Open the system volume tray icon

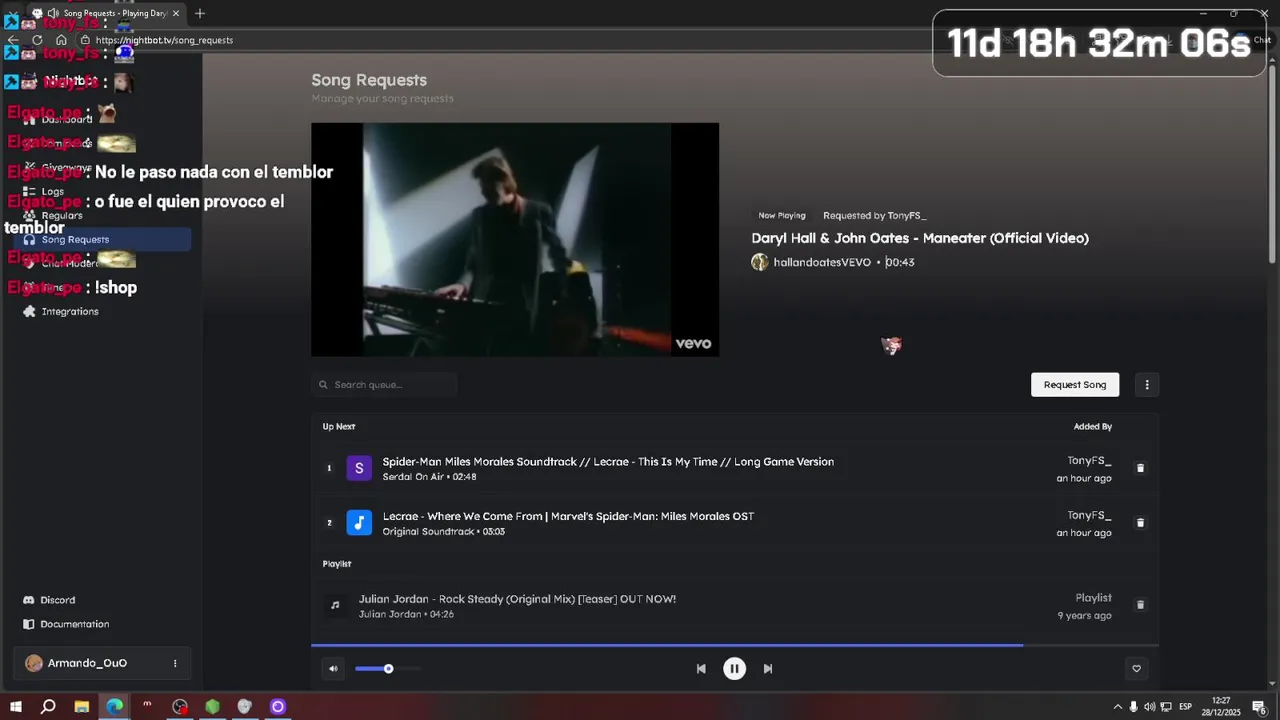(x=1149, y=707)
